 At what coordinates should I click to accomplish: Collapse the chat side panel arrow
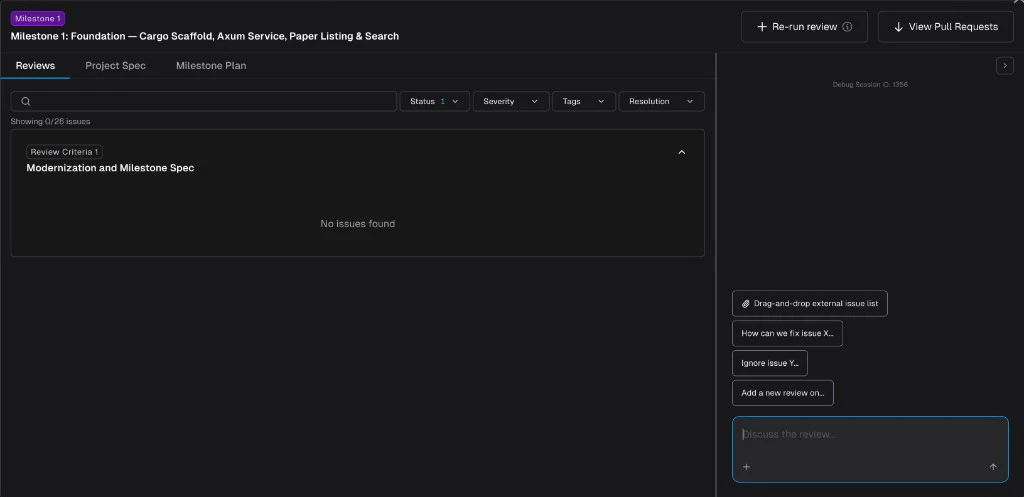click(x=1004, y=65)
